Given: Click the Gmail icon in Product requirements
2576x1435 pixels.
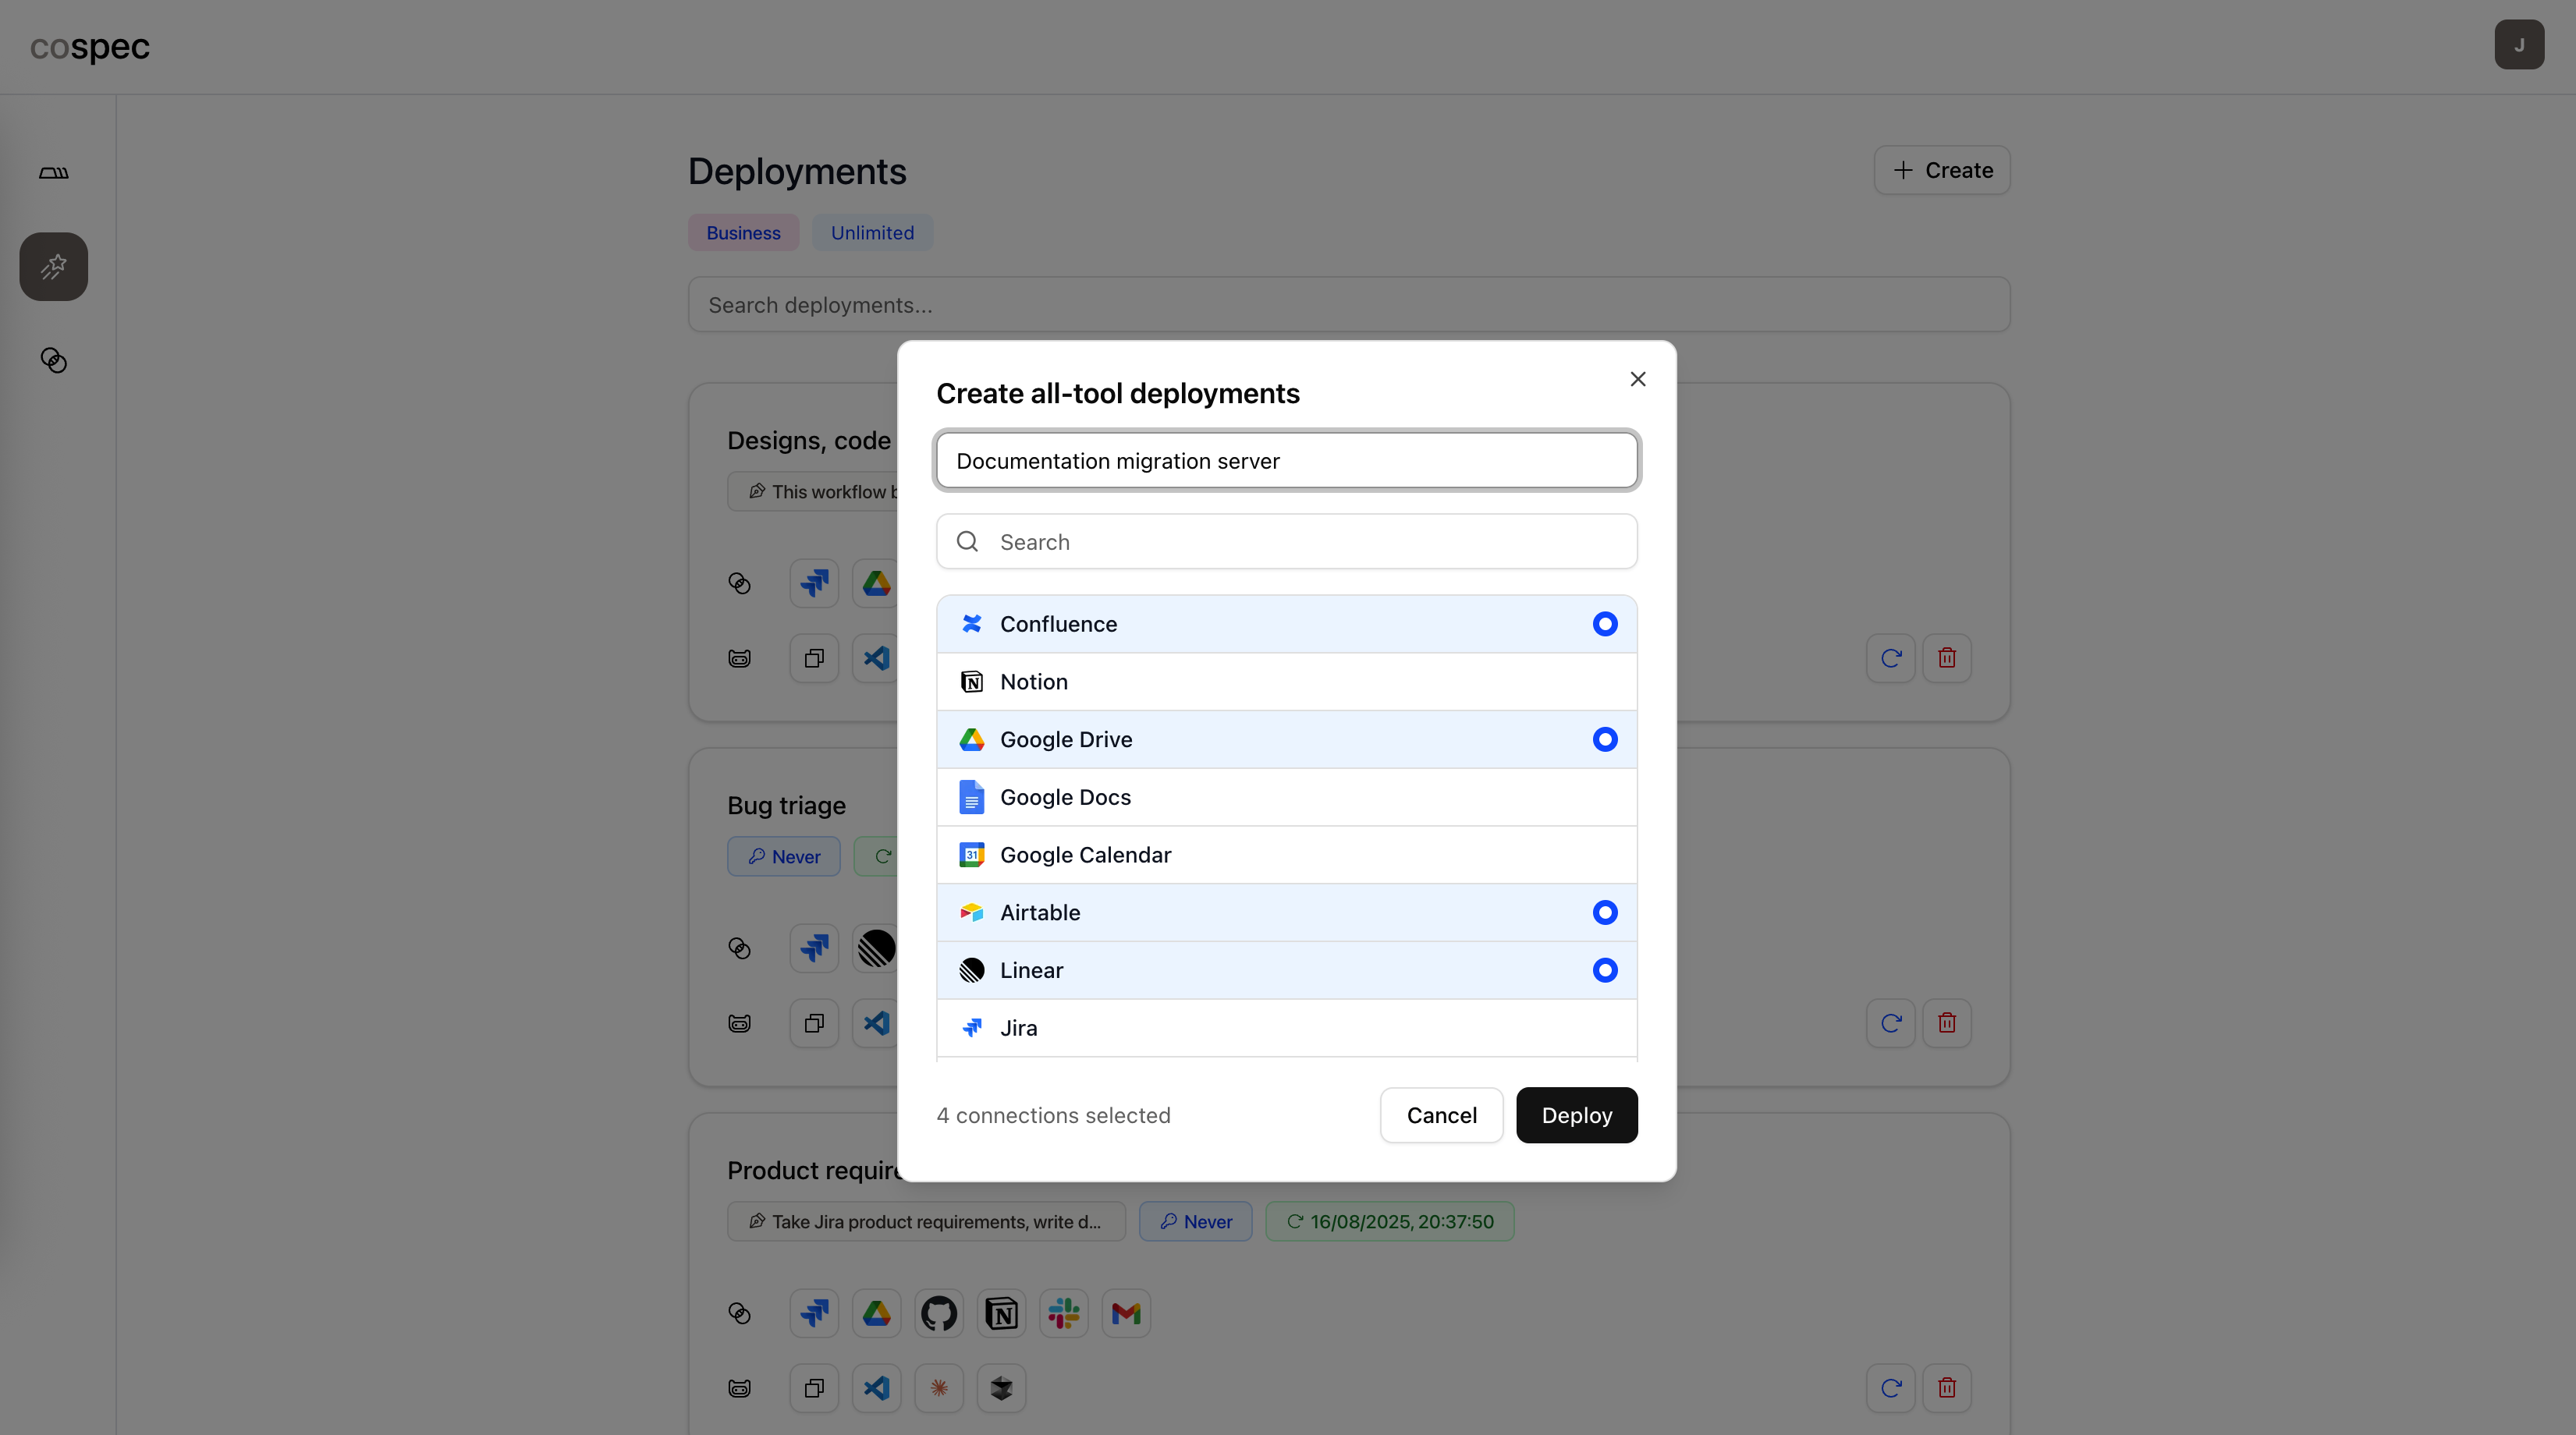Looking at the screenshot, I should 1126,1313.
